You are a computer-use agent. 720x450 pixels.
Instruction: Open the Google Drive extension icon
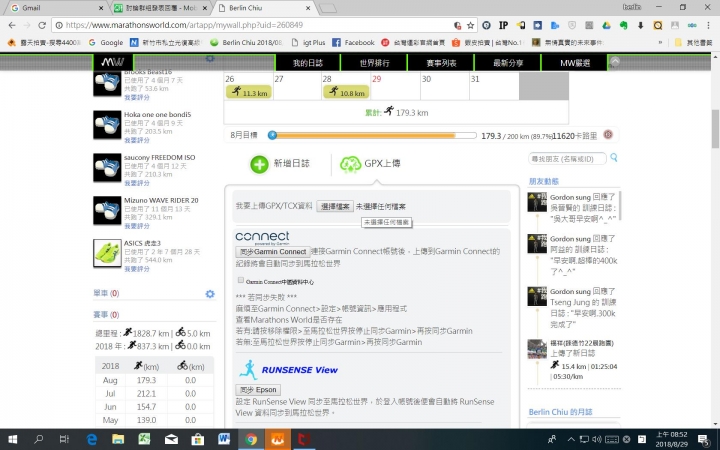pyautogui.click(x=606, y=25)
